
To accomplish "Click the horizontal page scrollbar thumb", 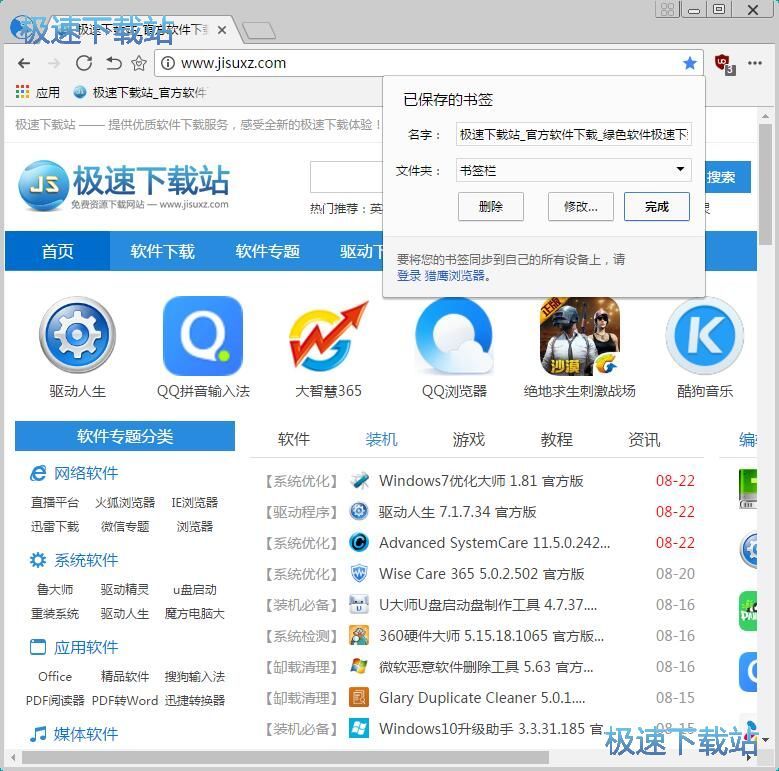I will pos(286,758).
